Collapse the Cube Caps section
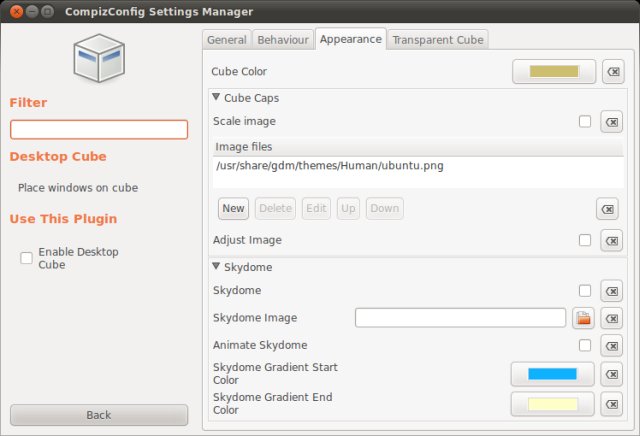Screen dimensions: 640x436 tap(216, 97)
